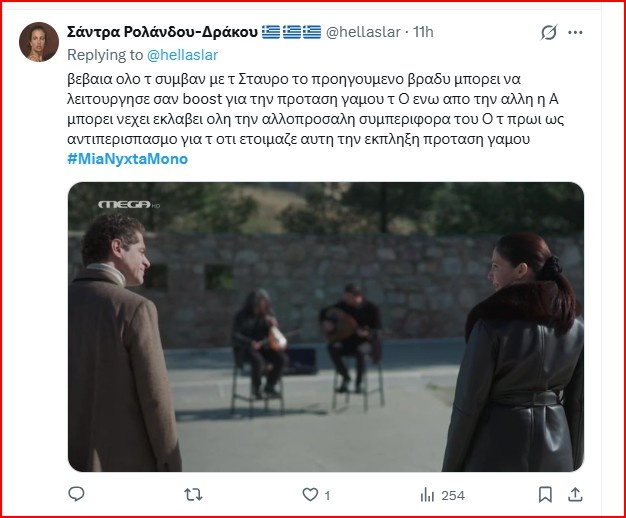
Task: Retweet this post using the repost icon
Action: point(193,495)
